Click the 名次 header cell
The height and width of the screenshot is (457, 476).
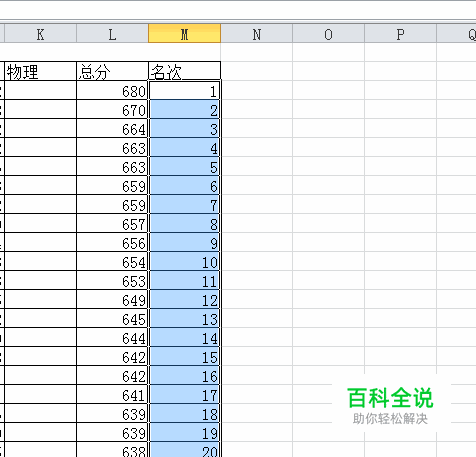pos(184,71)
